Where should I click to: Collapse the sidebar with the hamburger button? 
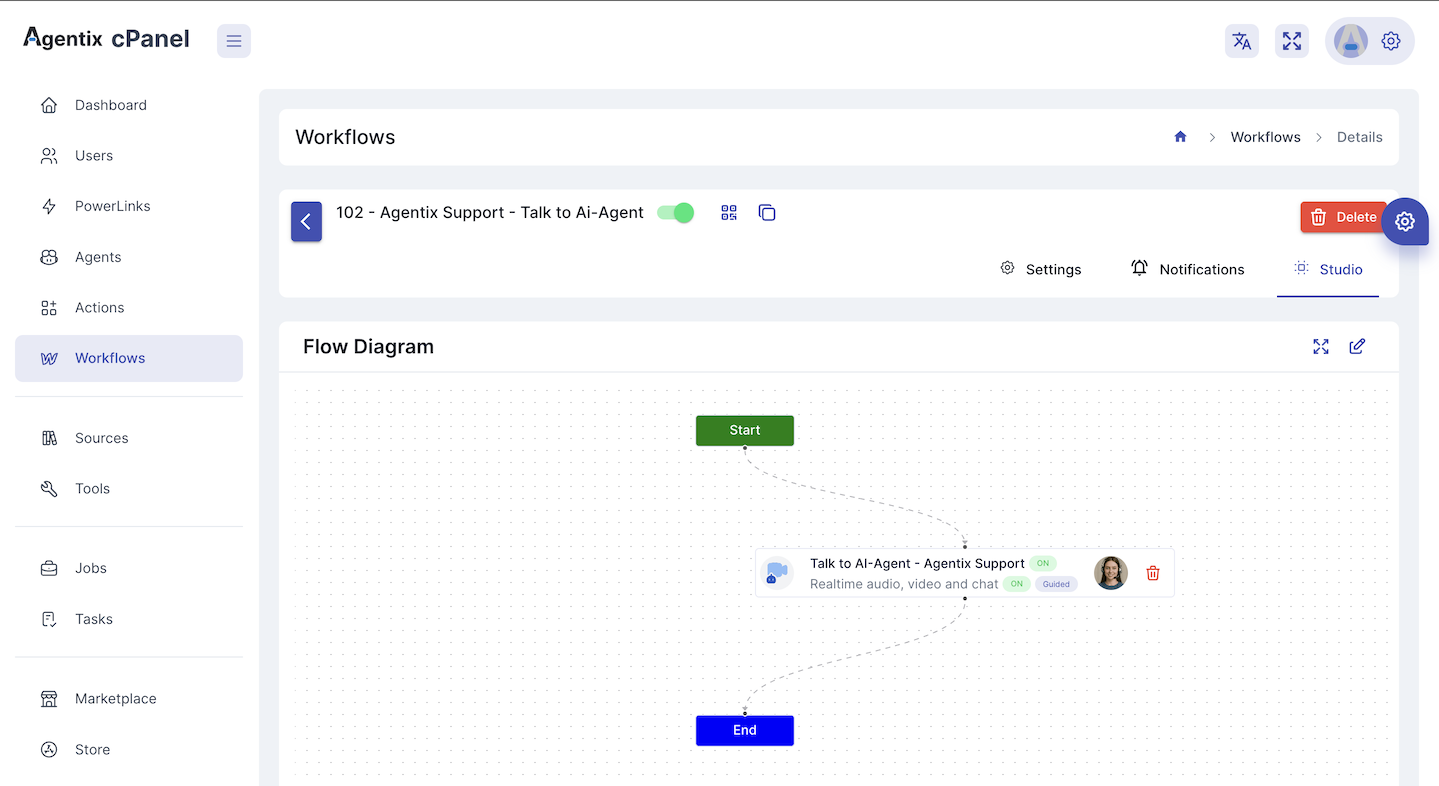tap(233, 41)
